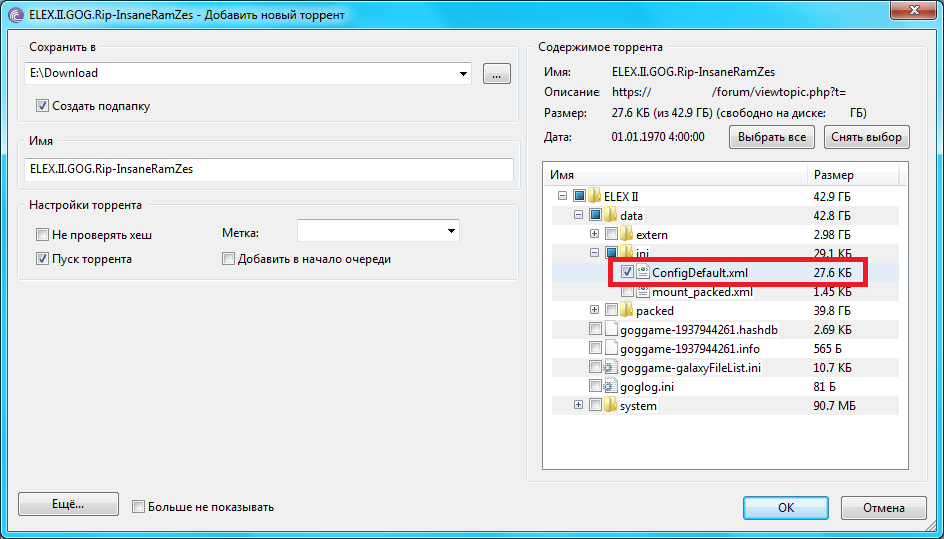Screen dimensions: 944x539
Task: Check the packed folder checkbox
Action: pos(611,310)
